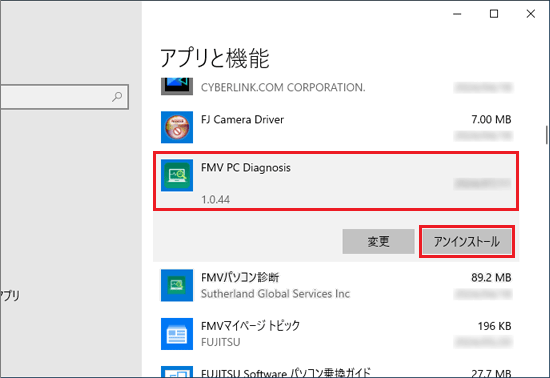
Task: Click the 89.2 MB size value
Action: pyautogui.click(x=491, y=278)
